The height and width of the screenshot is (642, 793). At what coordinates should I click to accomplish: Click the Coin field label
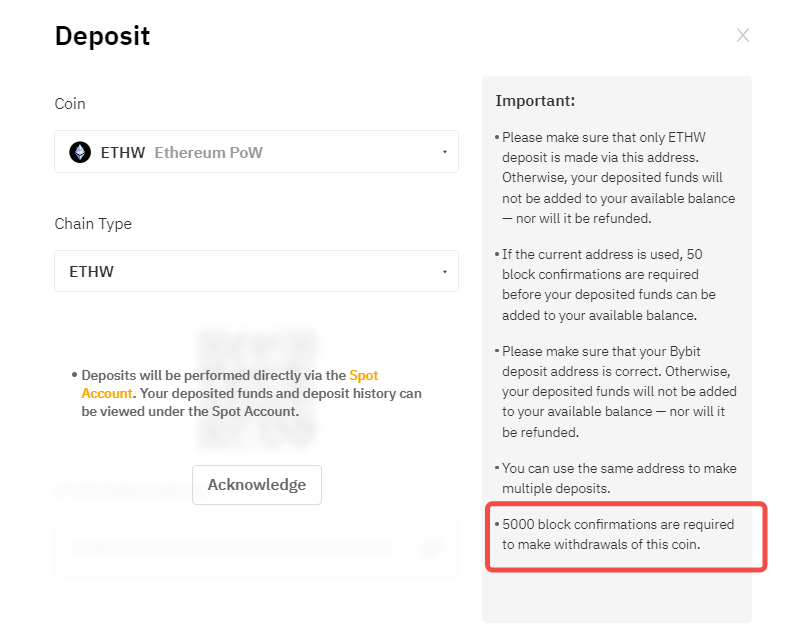[70, 104]
